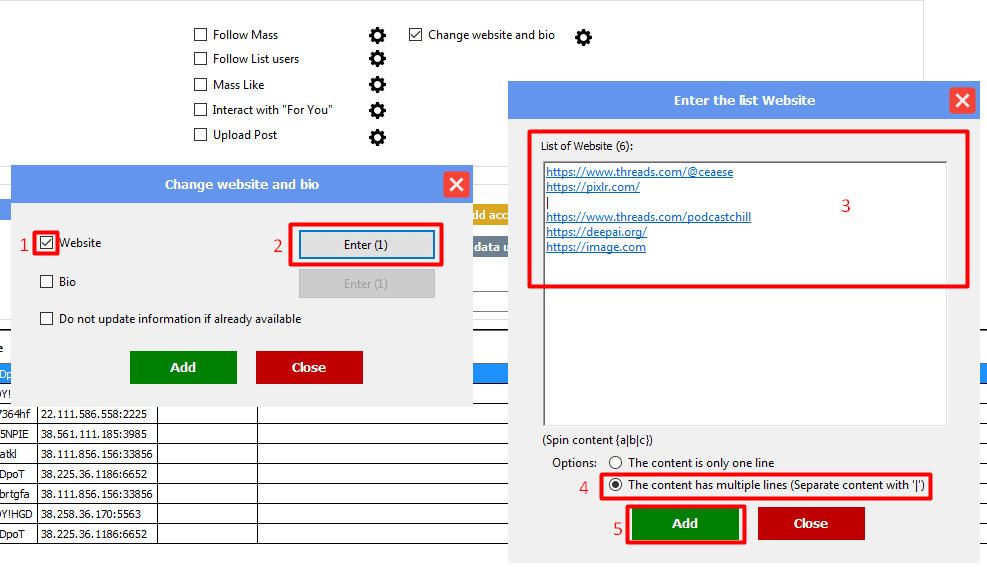
Task: Enable the Follow Mass checkbox
Action: coord(201,35)
